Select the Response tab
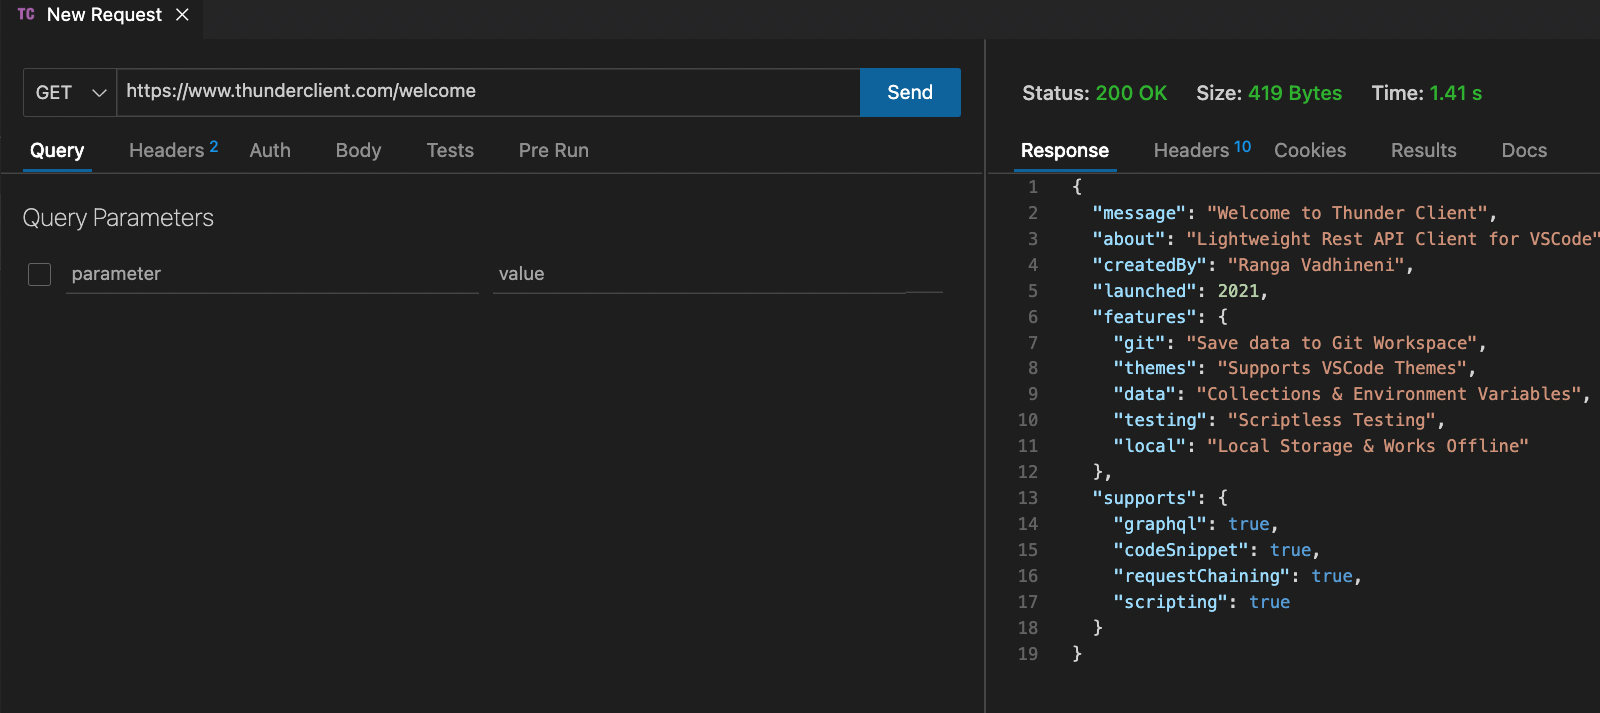The height and width of the screenshot is (713, 1600). [1064, 150]
